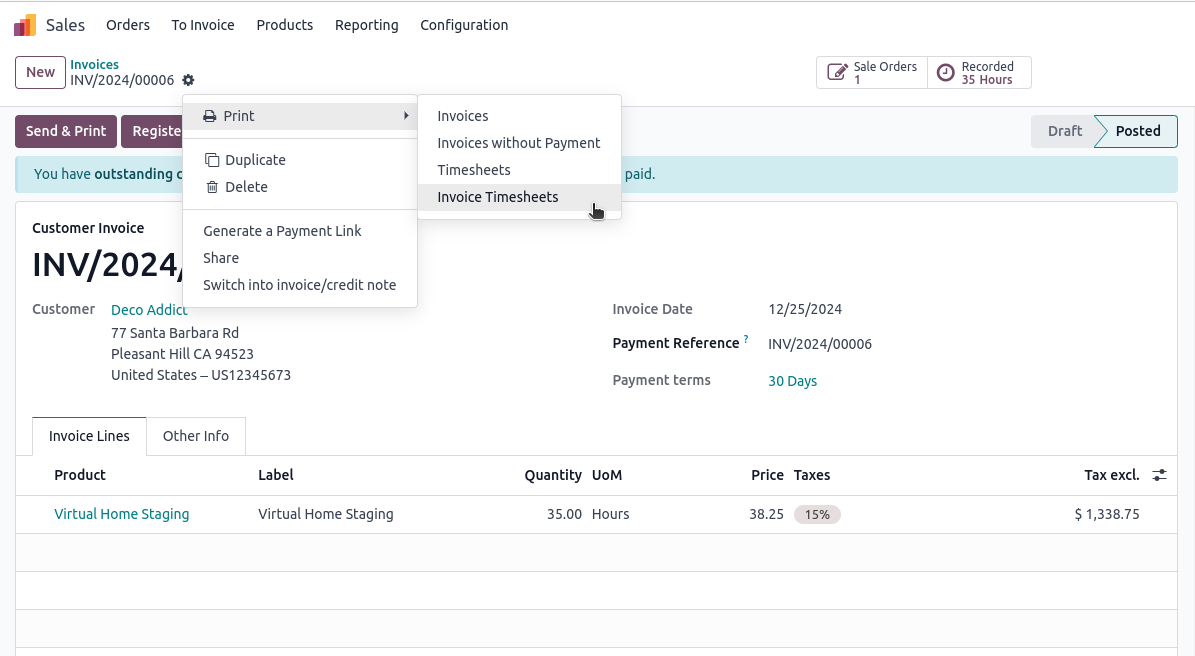Click the 15% tax tag
The height and width of the screenshot is (656, 1195).
point(817,514)
